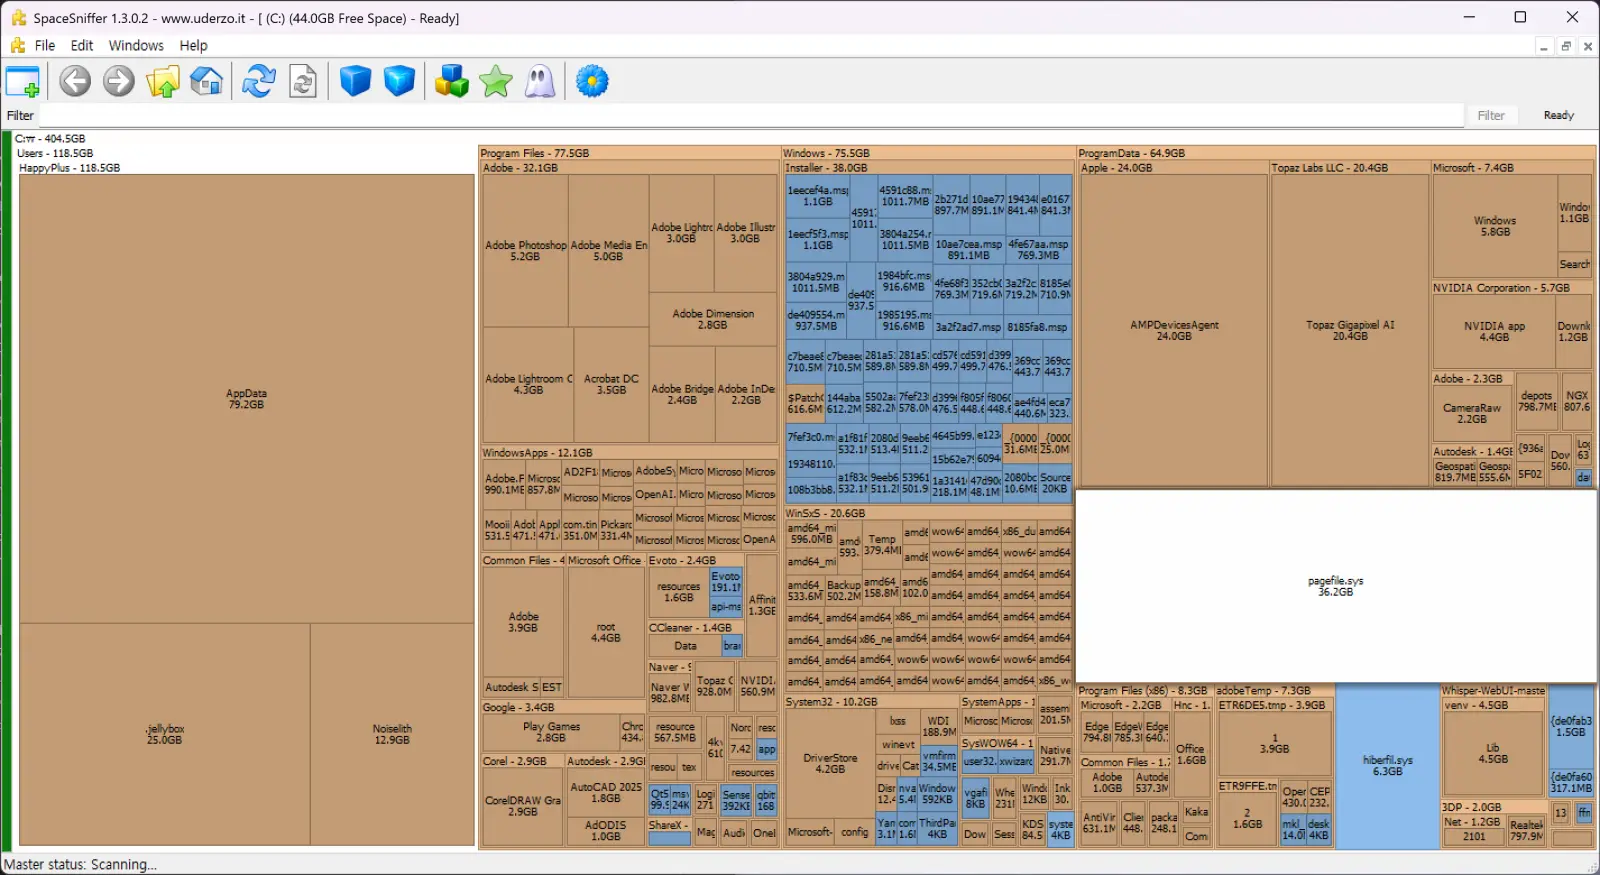Click the ProgramData - 64.9GB header
1600x875 pixels.
click(1132, 153)
